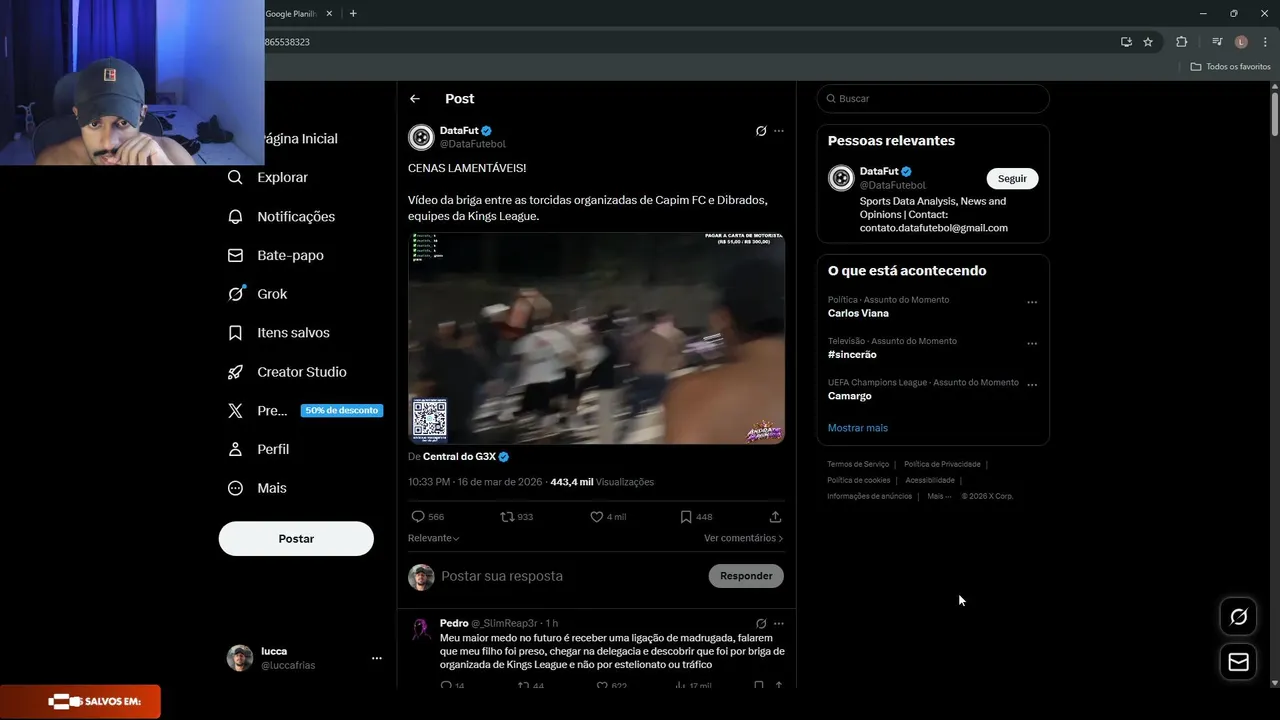Open Perfil person icon
Screen dimensions: 1280x720
point(235,449)
